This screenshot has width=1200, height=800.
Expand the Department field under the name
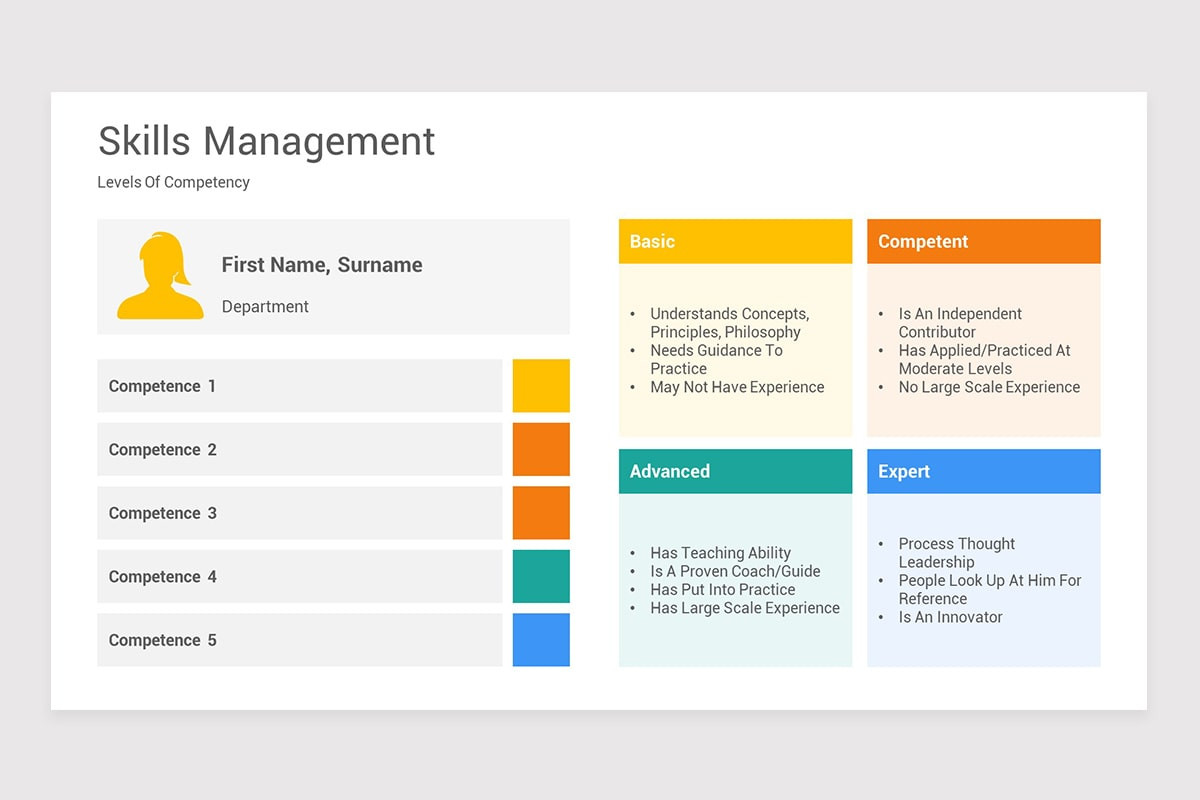[265, 306]
